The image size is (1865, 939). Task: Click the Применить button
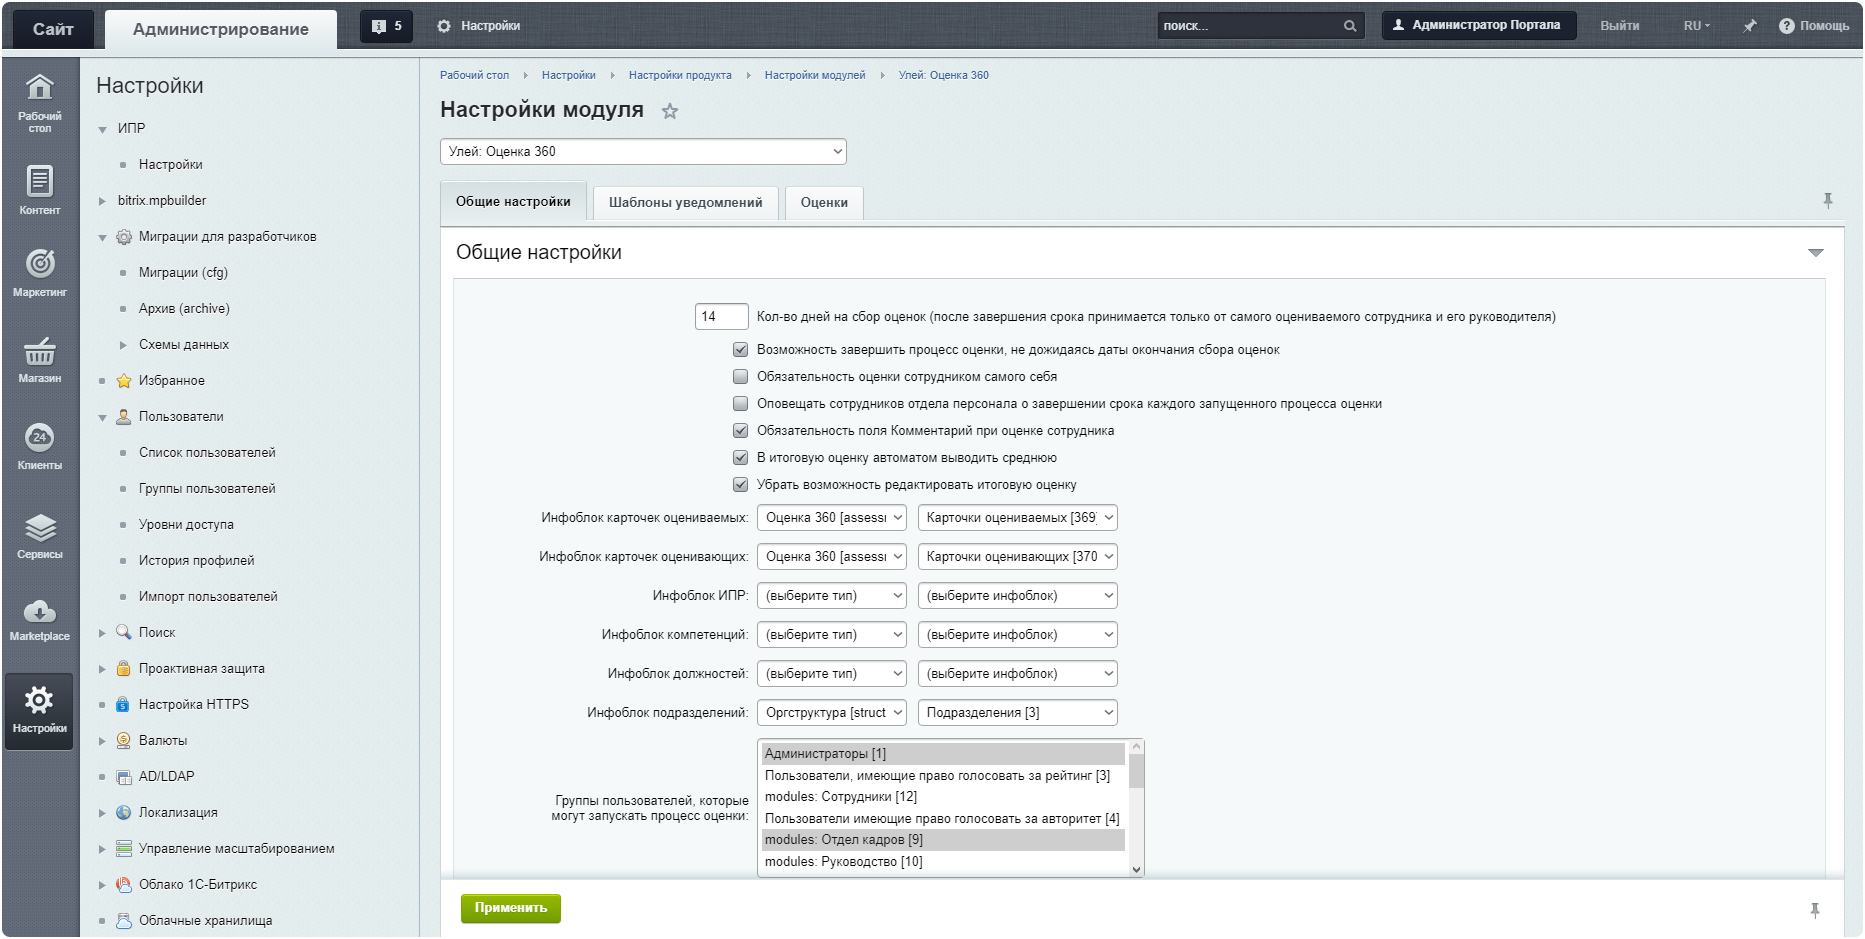point(511,908)
